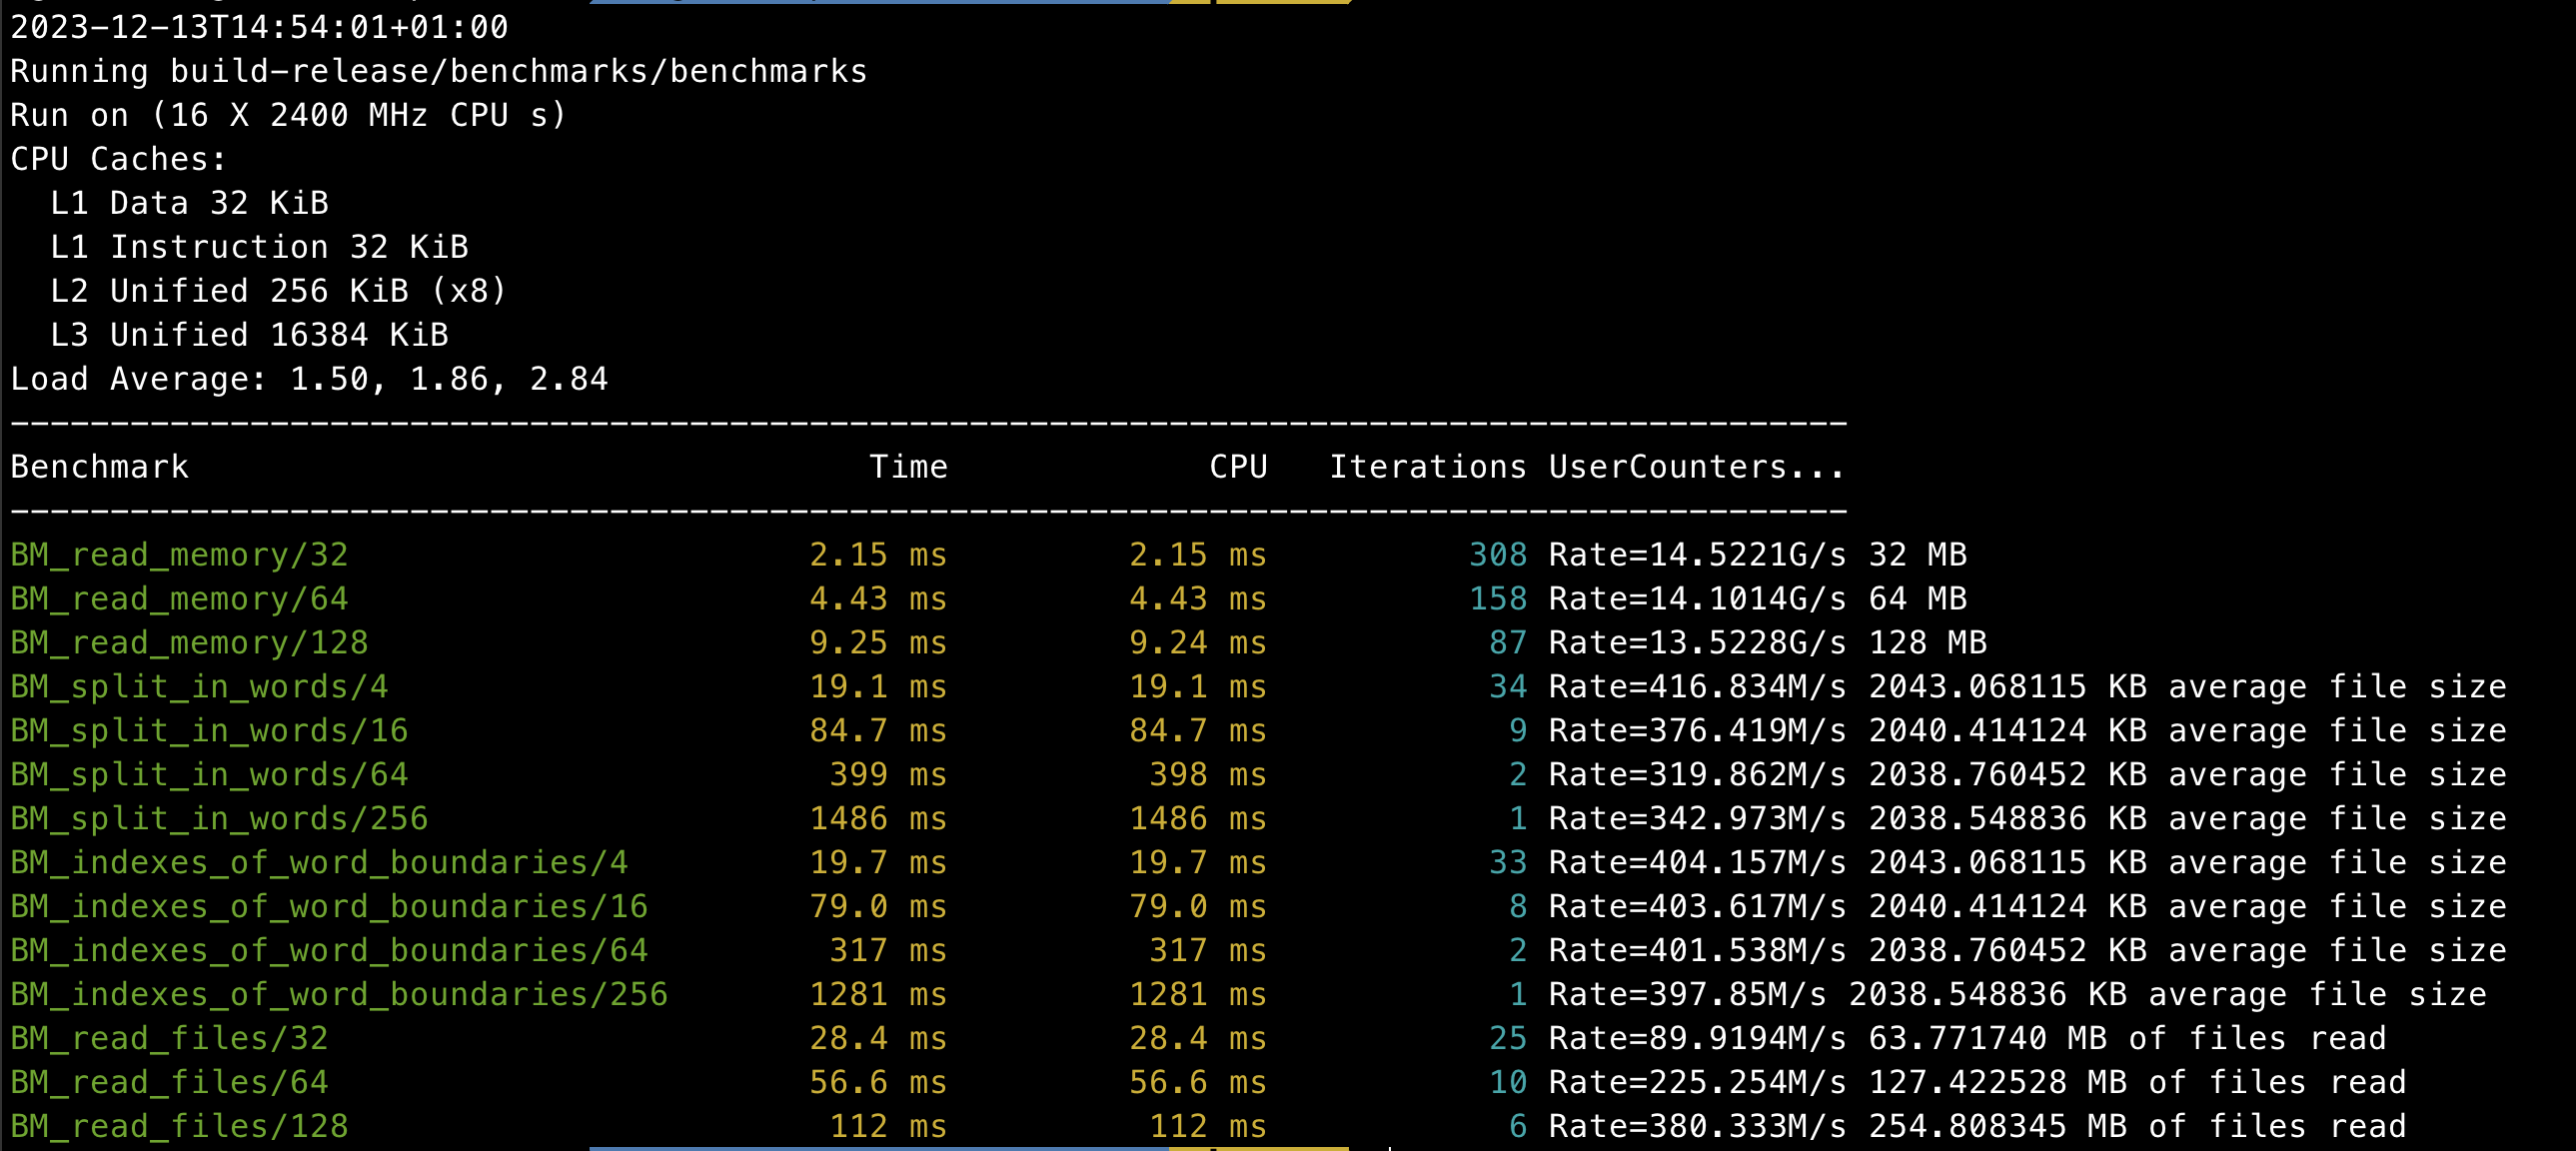
Task: Click benchmark name BM_read_memory/32
Action: [x=179, y=555]
